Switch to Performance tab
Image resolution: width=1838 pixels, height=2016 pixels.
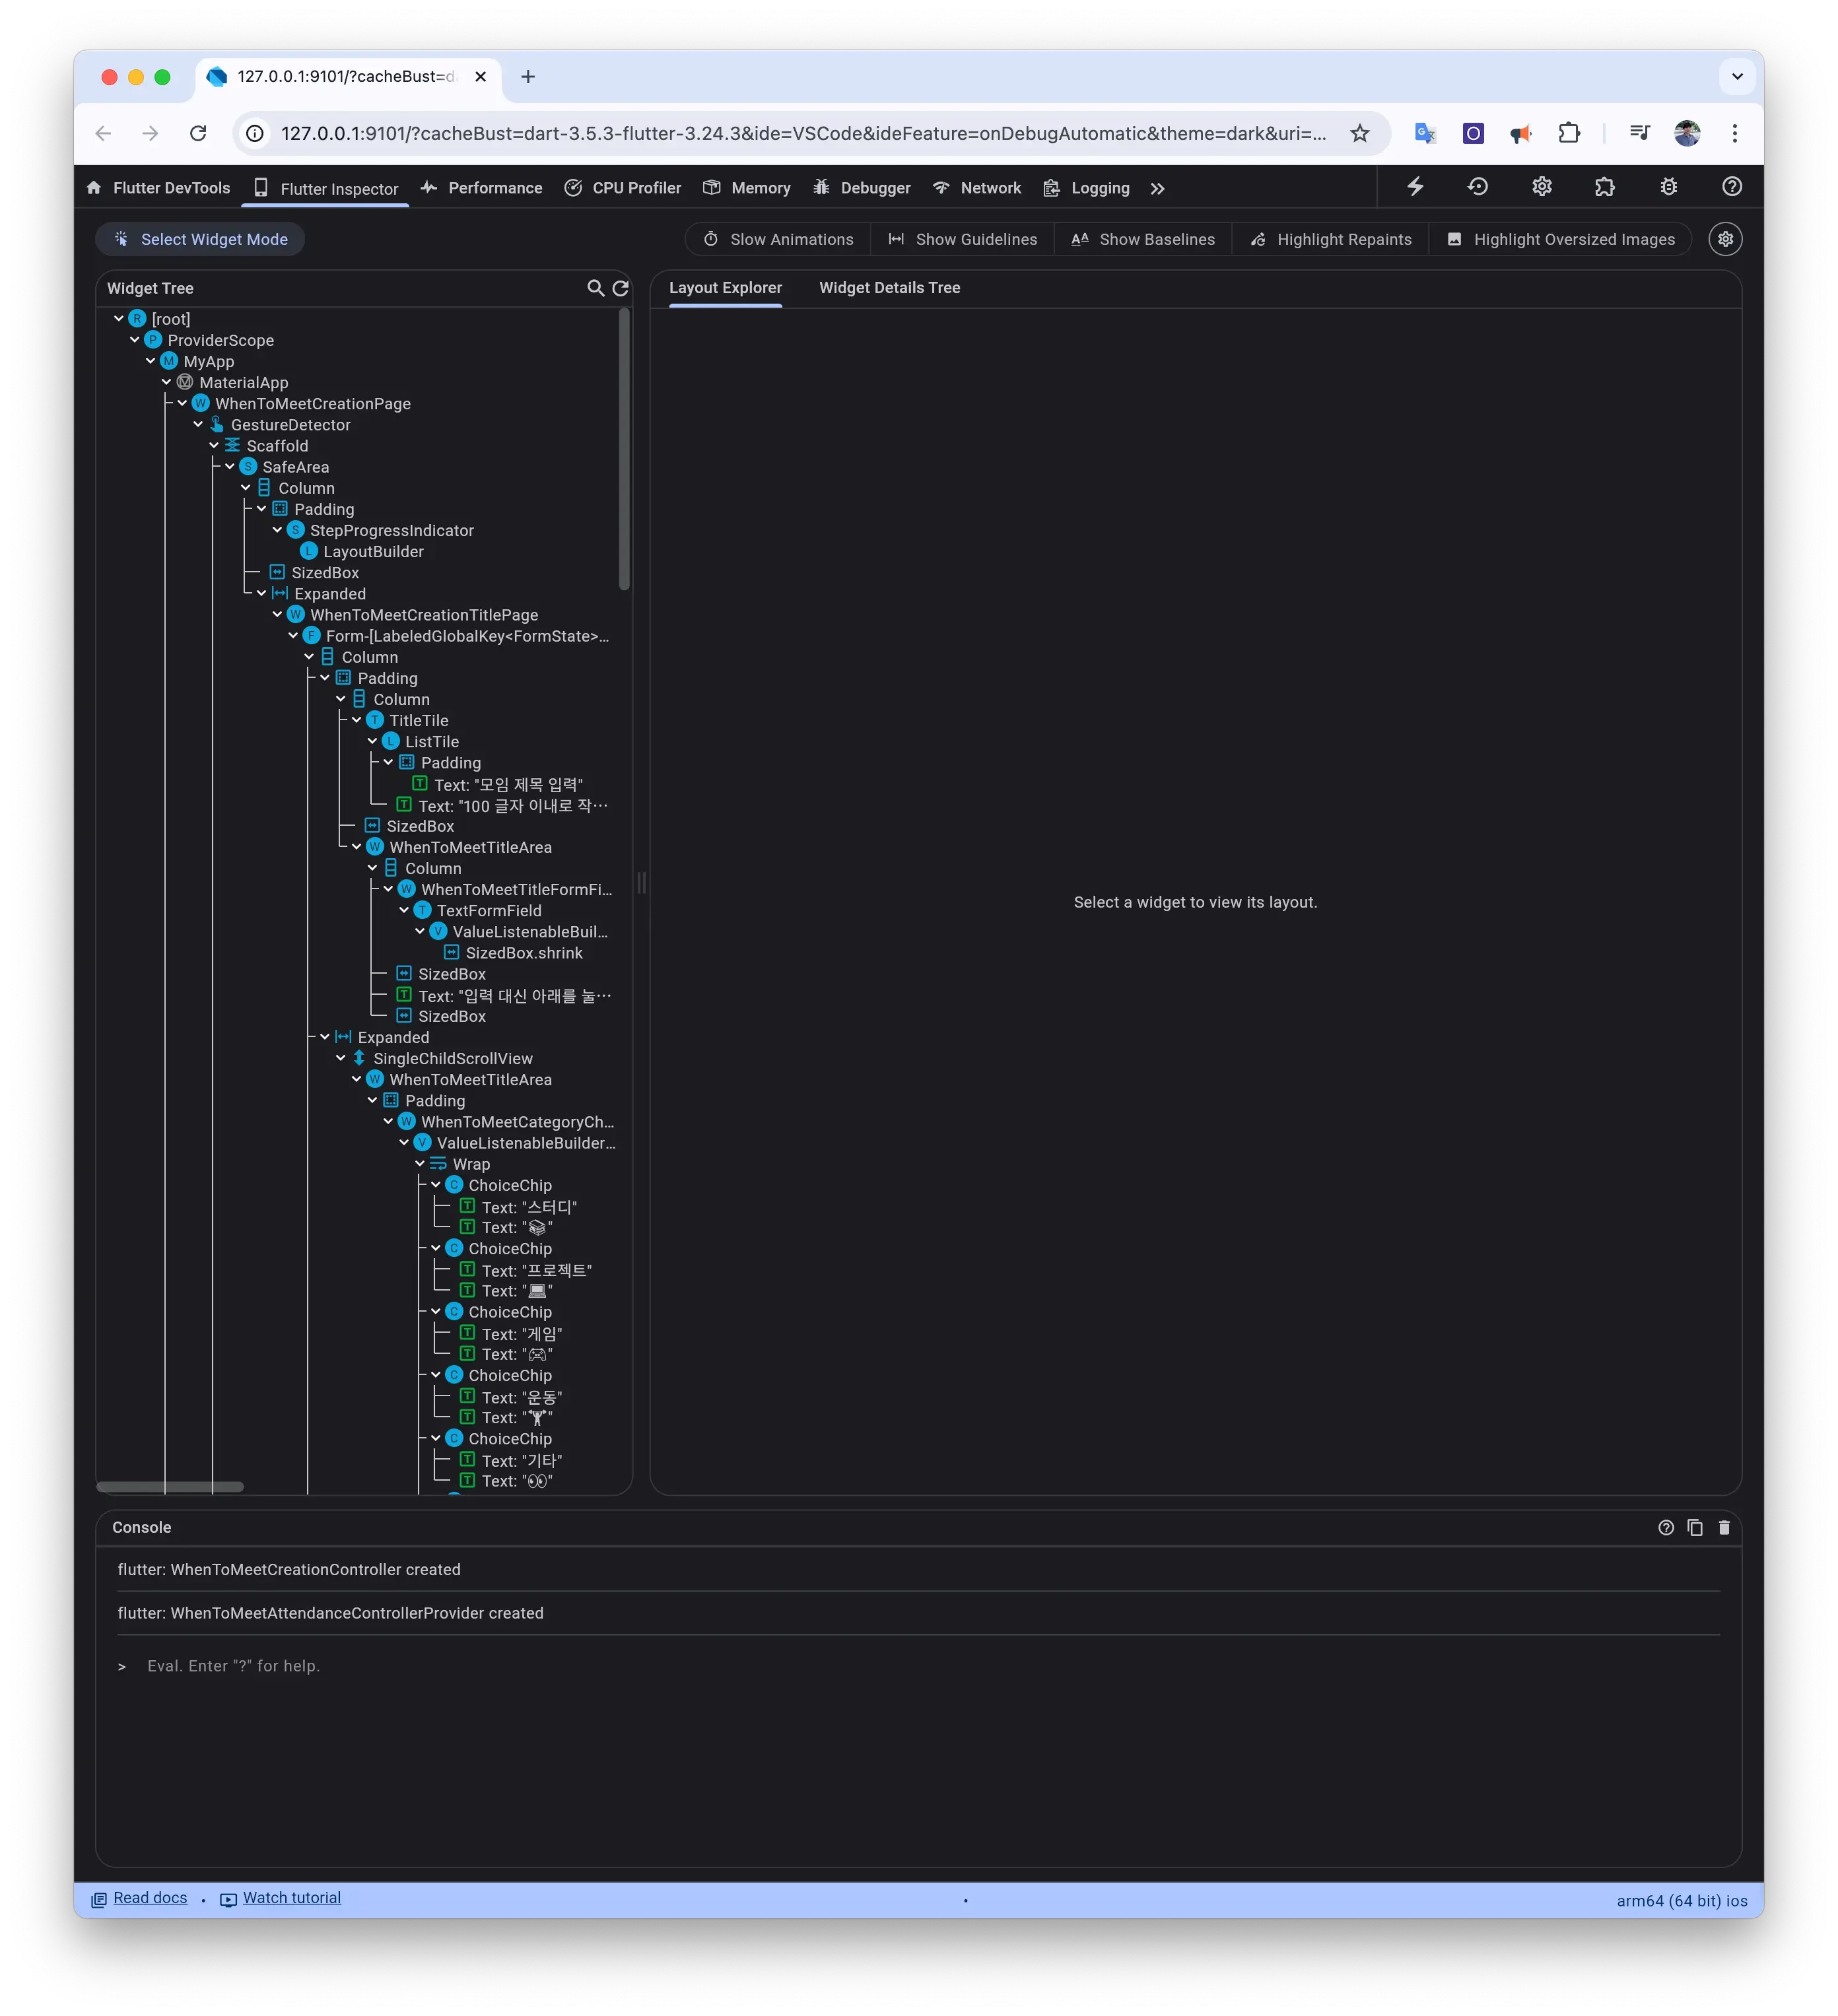(x=482, y=188)
